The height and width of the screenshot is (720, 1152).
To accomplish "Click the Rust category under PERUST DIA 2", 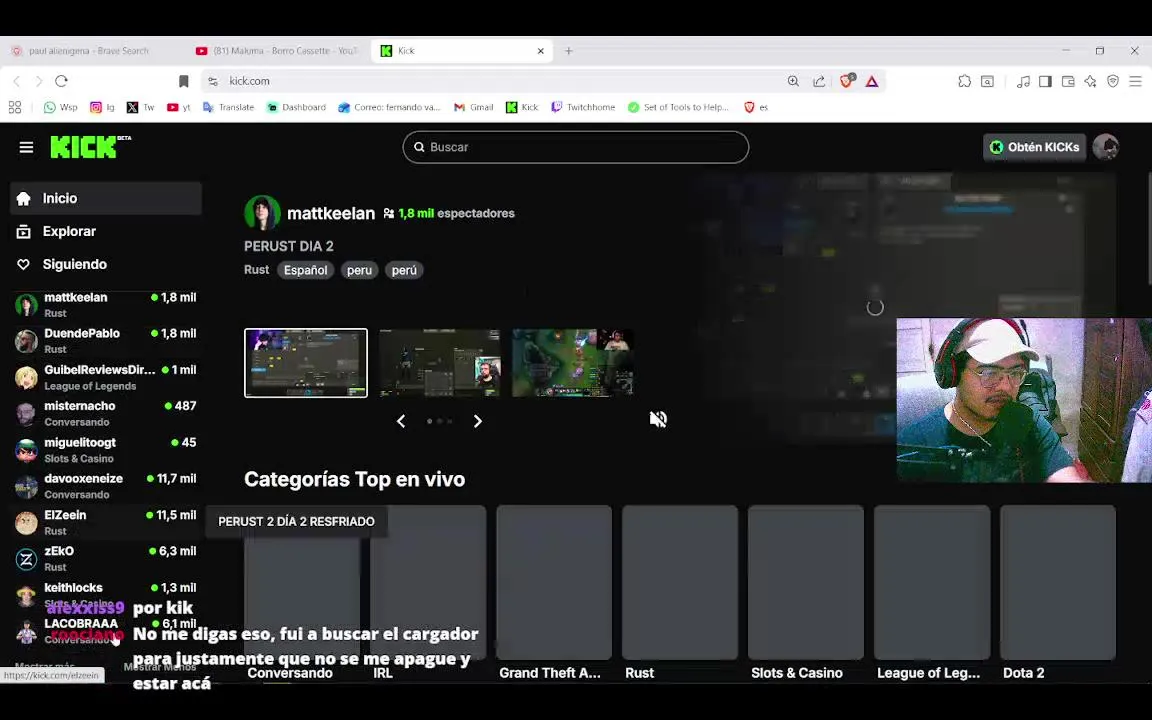I will point(256,270).
